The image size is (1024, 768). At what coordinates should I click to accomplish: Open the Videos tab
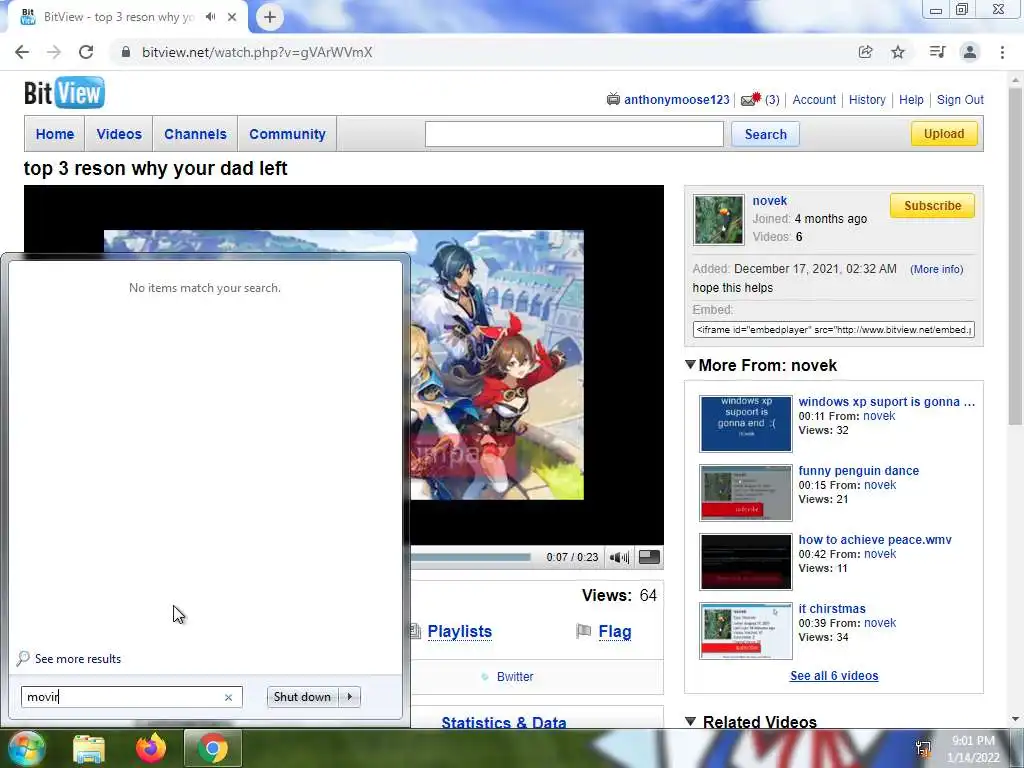point(119,134)
